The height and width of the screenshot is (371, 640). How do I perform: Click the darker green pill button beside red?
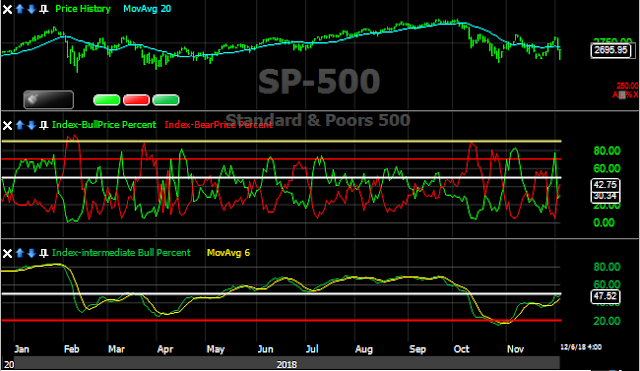point(166,100)
